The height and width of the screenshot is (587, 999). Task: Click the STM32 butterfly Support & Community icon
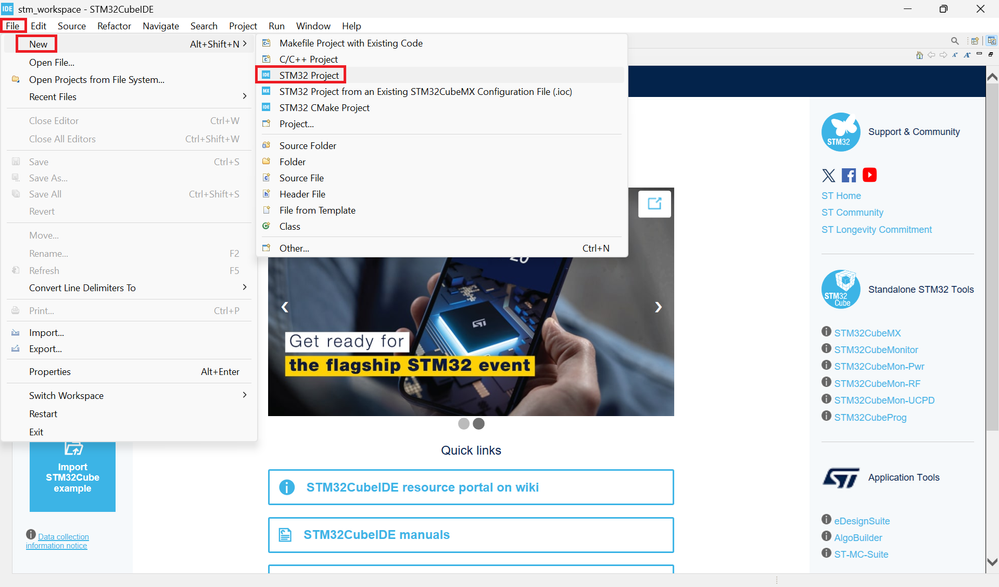[x=840, y=132]
